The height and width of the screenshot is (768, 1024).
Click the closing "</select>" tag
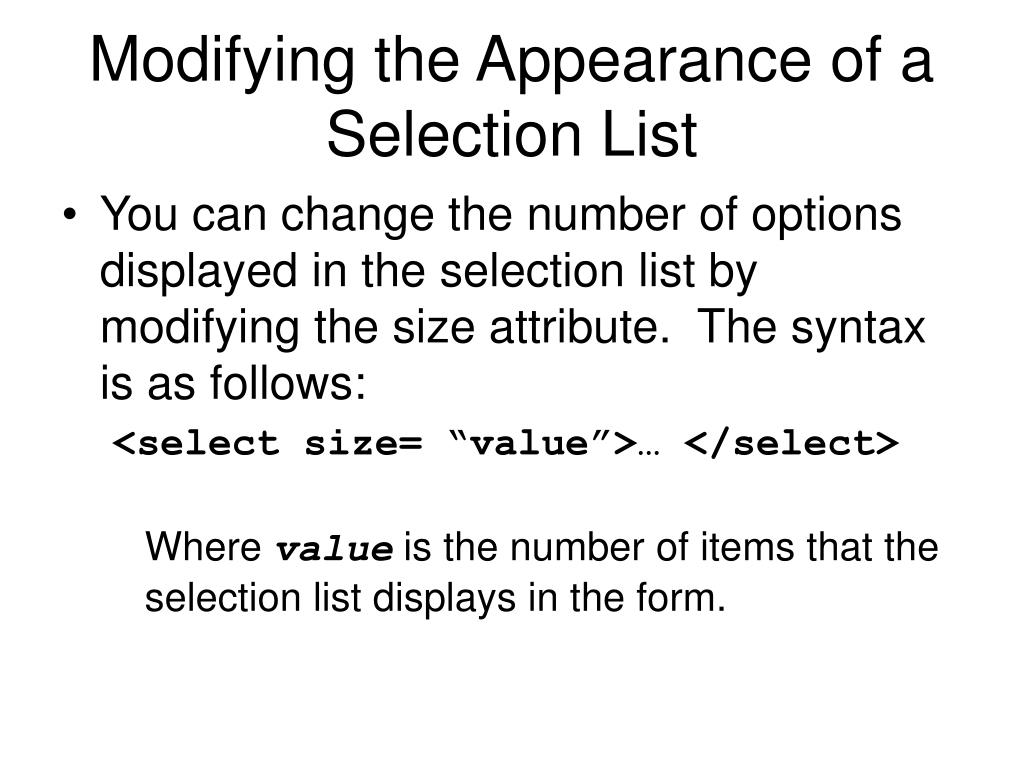coord(791,443)
